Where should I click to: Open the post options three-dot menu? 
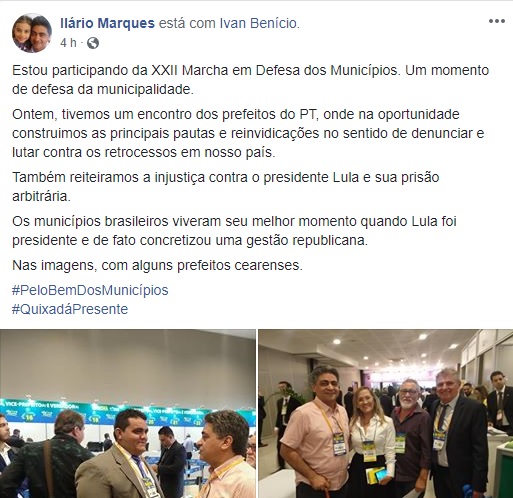pyautogui.click(x=496, y=21)
